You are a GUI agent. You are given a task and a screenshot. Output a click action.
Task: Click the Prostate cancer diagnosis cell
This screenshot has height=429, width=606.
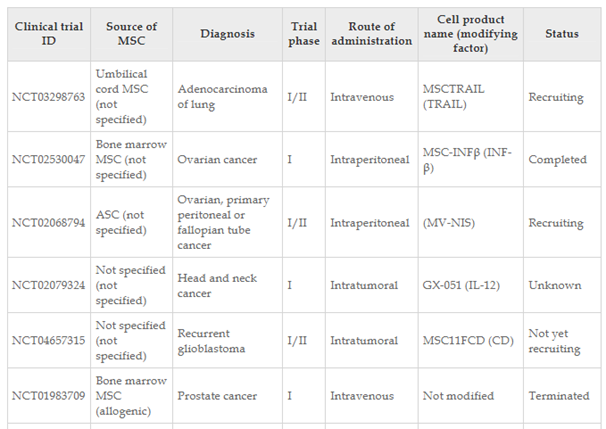[227, 396]
